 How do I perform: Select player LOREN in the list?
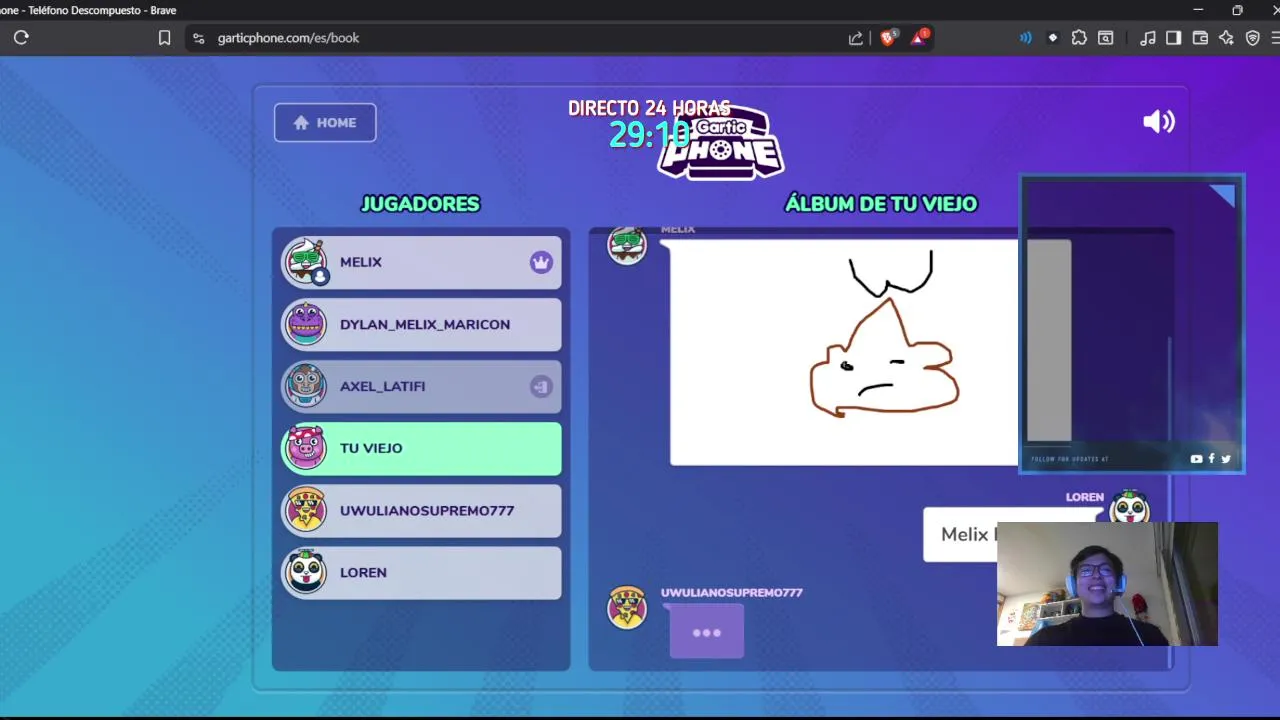coord(421,572)
